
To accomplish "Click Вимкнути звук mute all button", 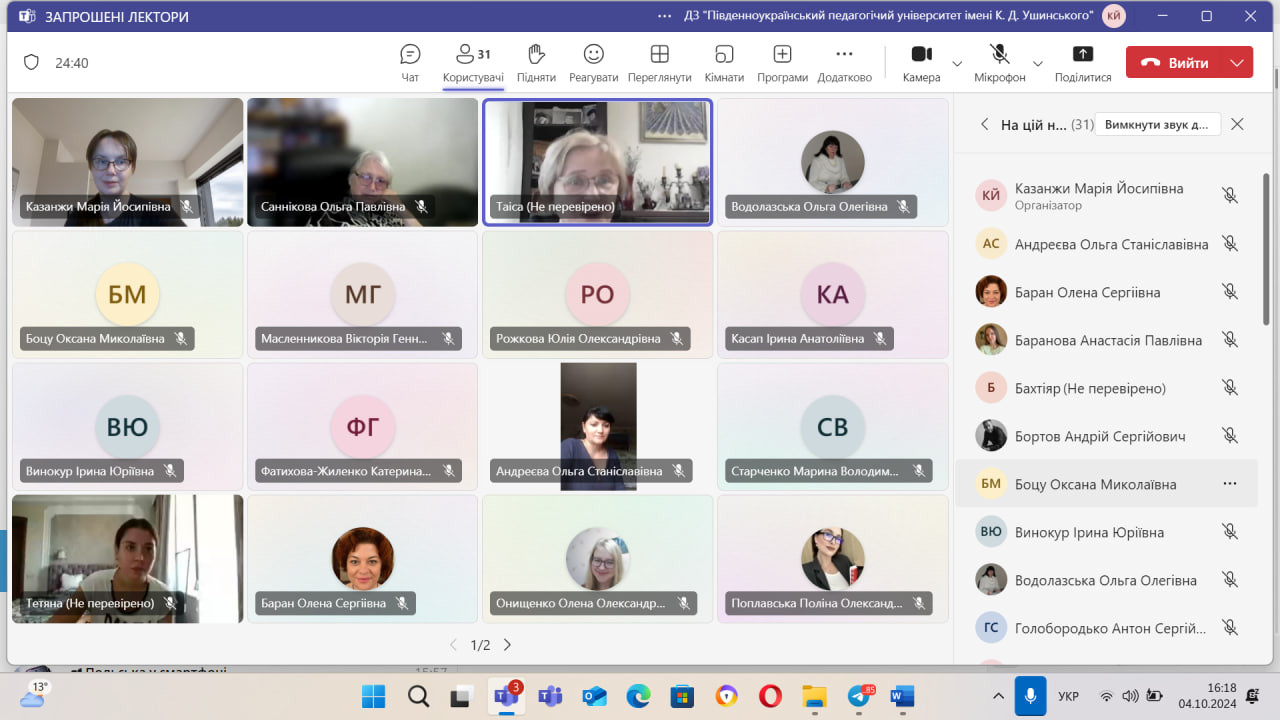I will click(x=1158, y=124).
